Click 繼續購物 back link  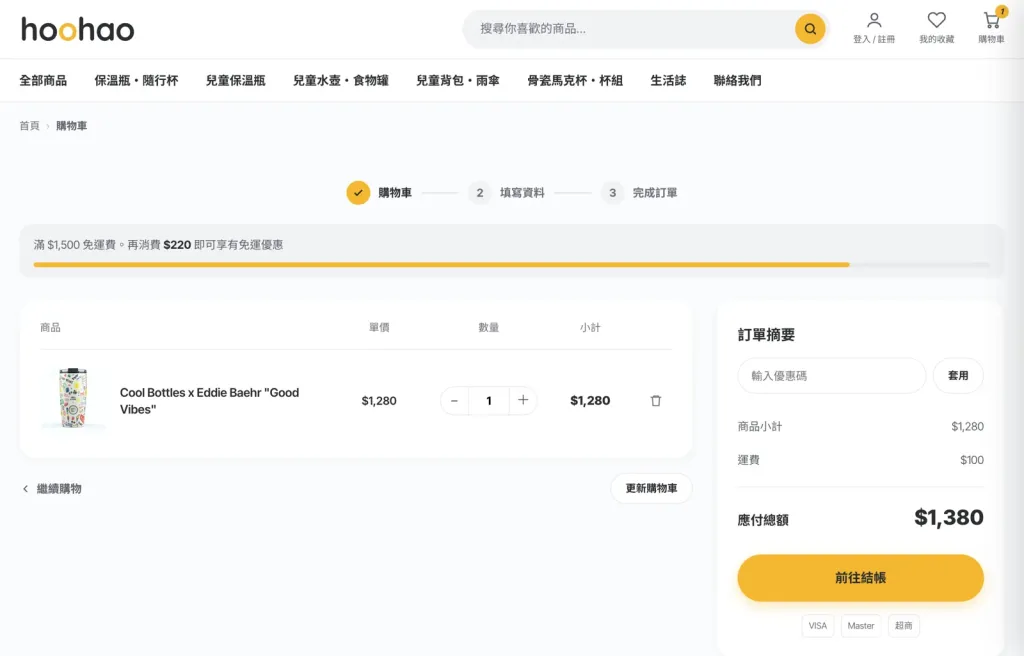pyautogui.click(x=52, y=489)
